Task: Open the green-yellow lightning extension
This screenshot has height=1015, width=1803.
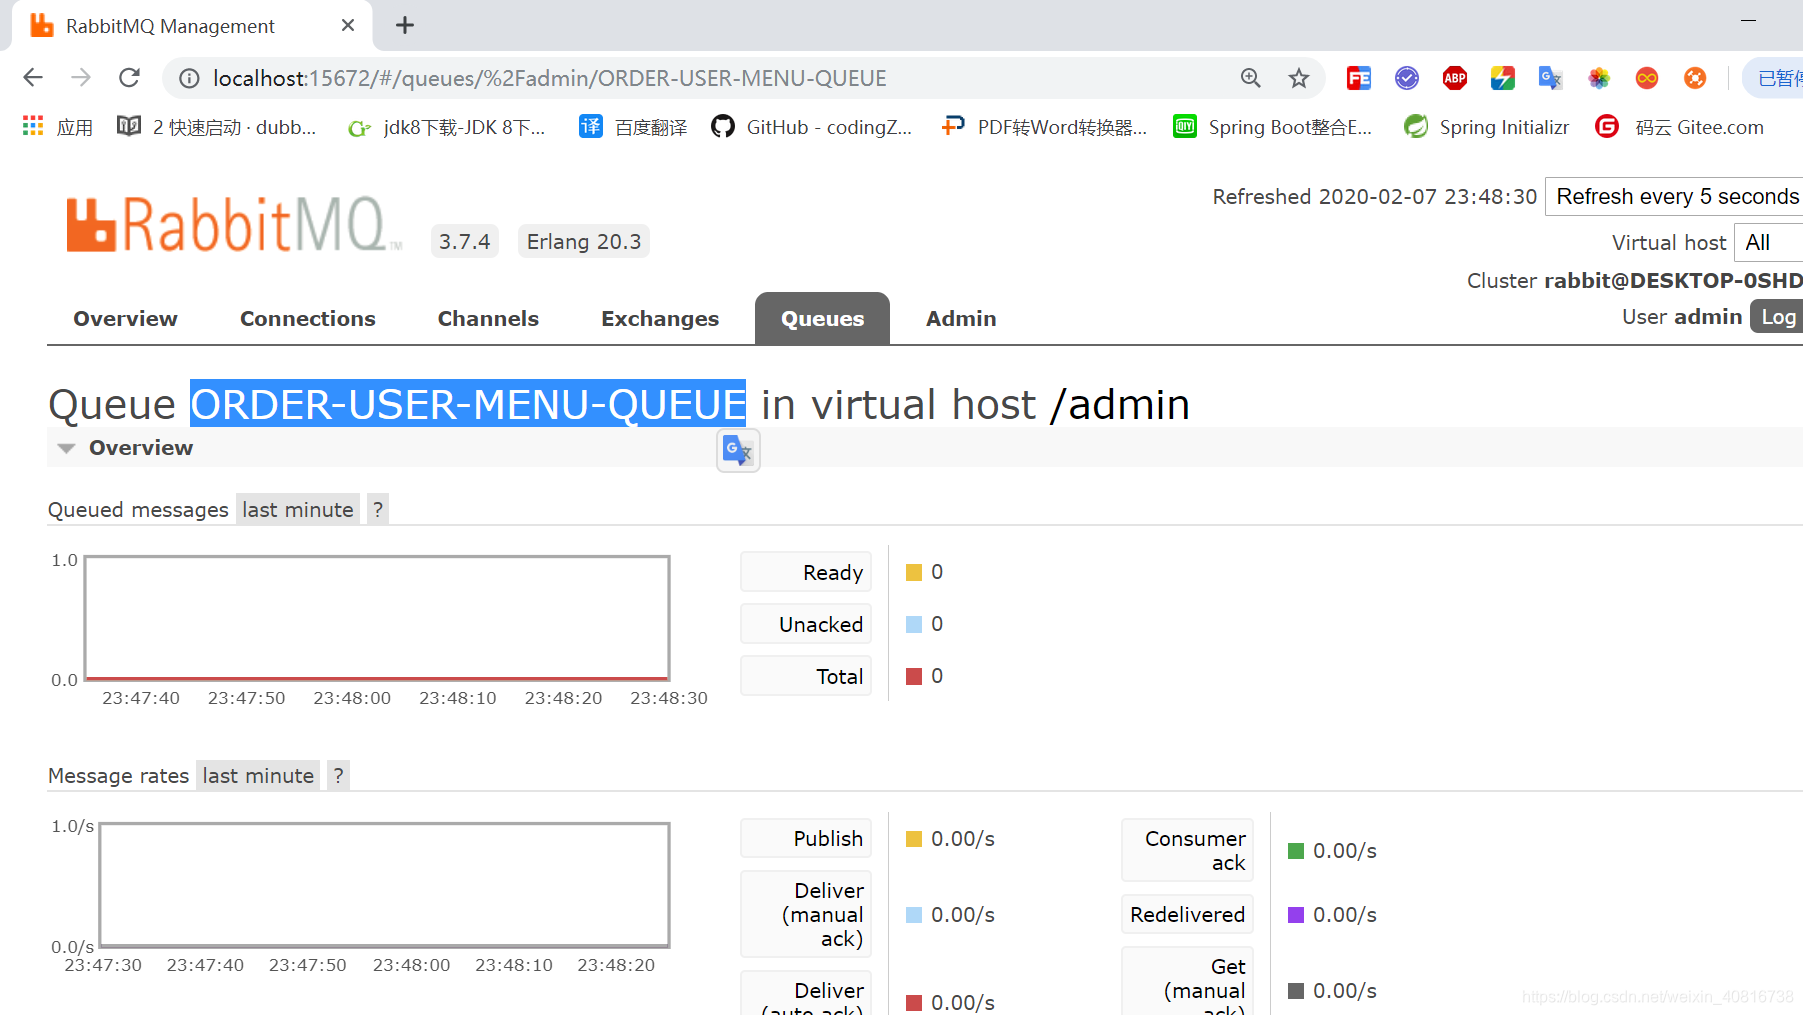Action: pyautogui.click(x=1503, y=78)
